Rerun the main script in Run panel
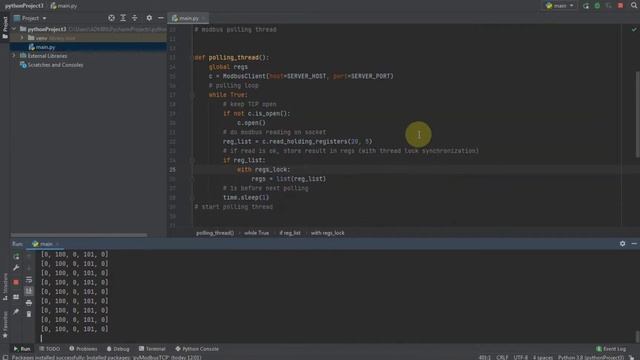 point(16,257)
